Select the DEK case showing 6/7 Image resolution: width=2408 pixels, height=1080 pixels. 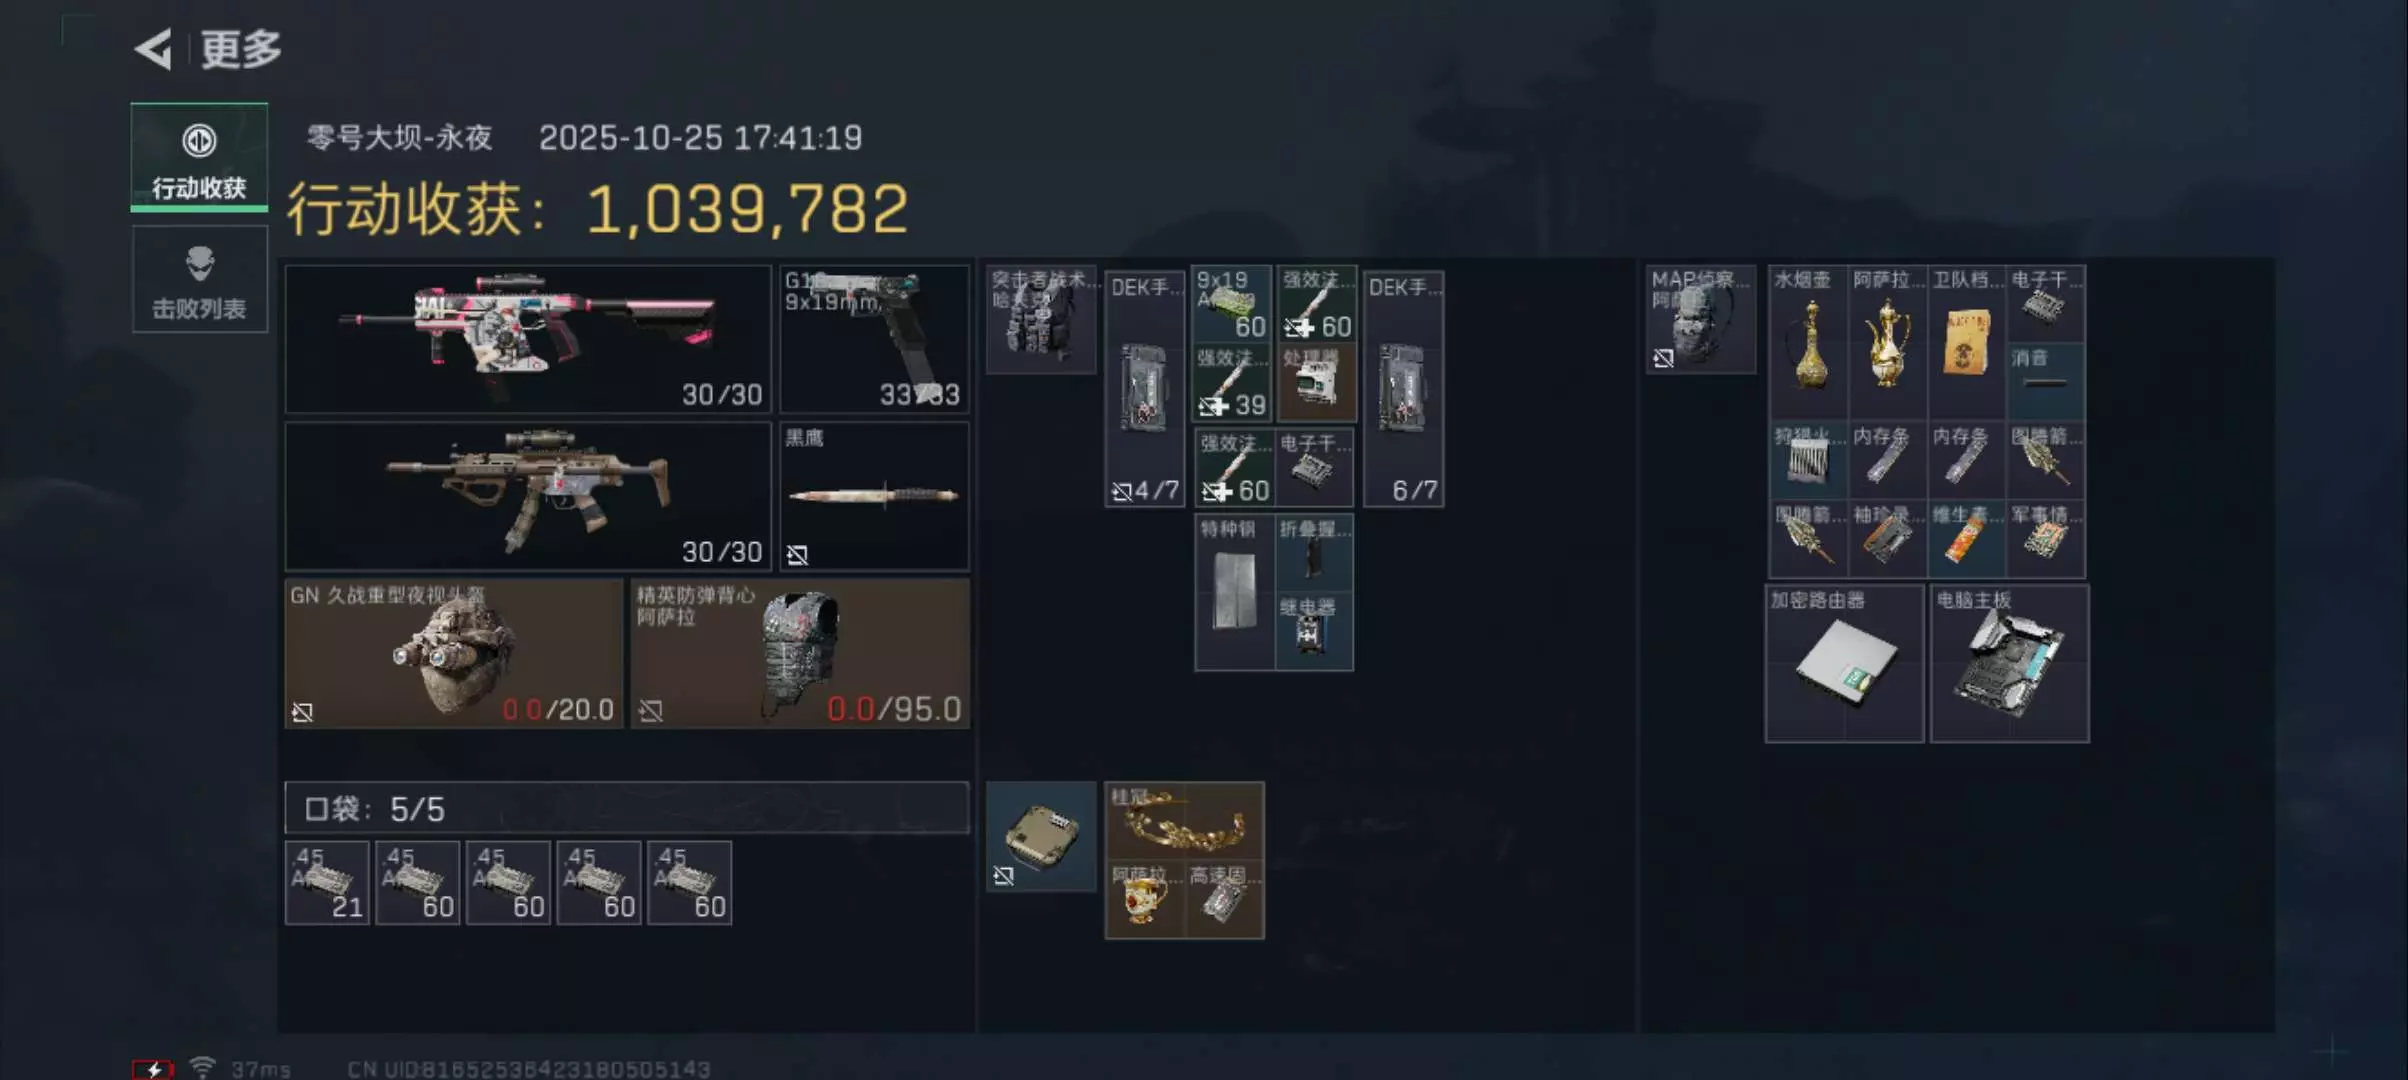point(1403,388)
